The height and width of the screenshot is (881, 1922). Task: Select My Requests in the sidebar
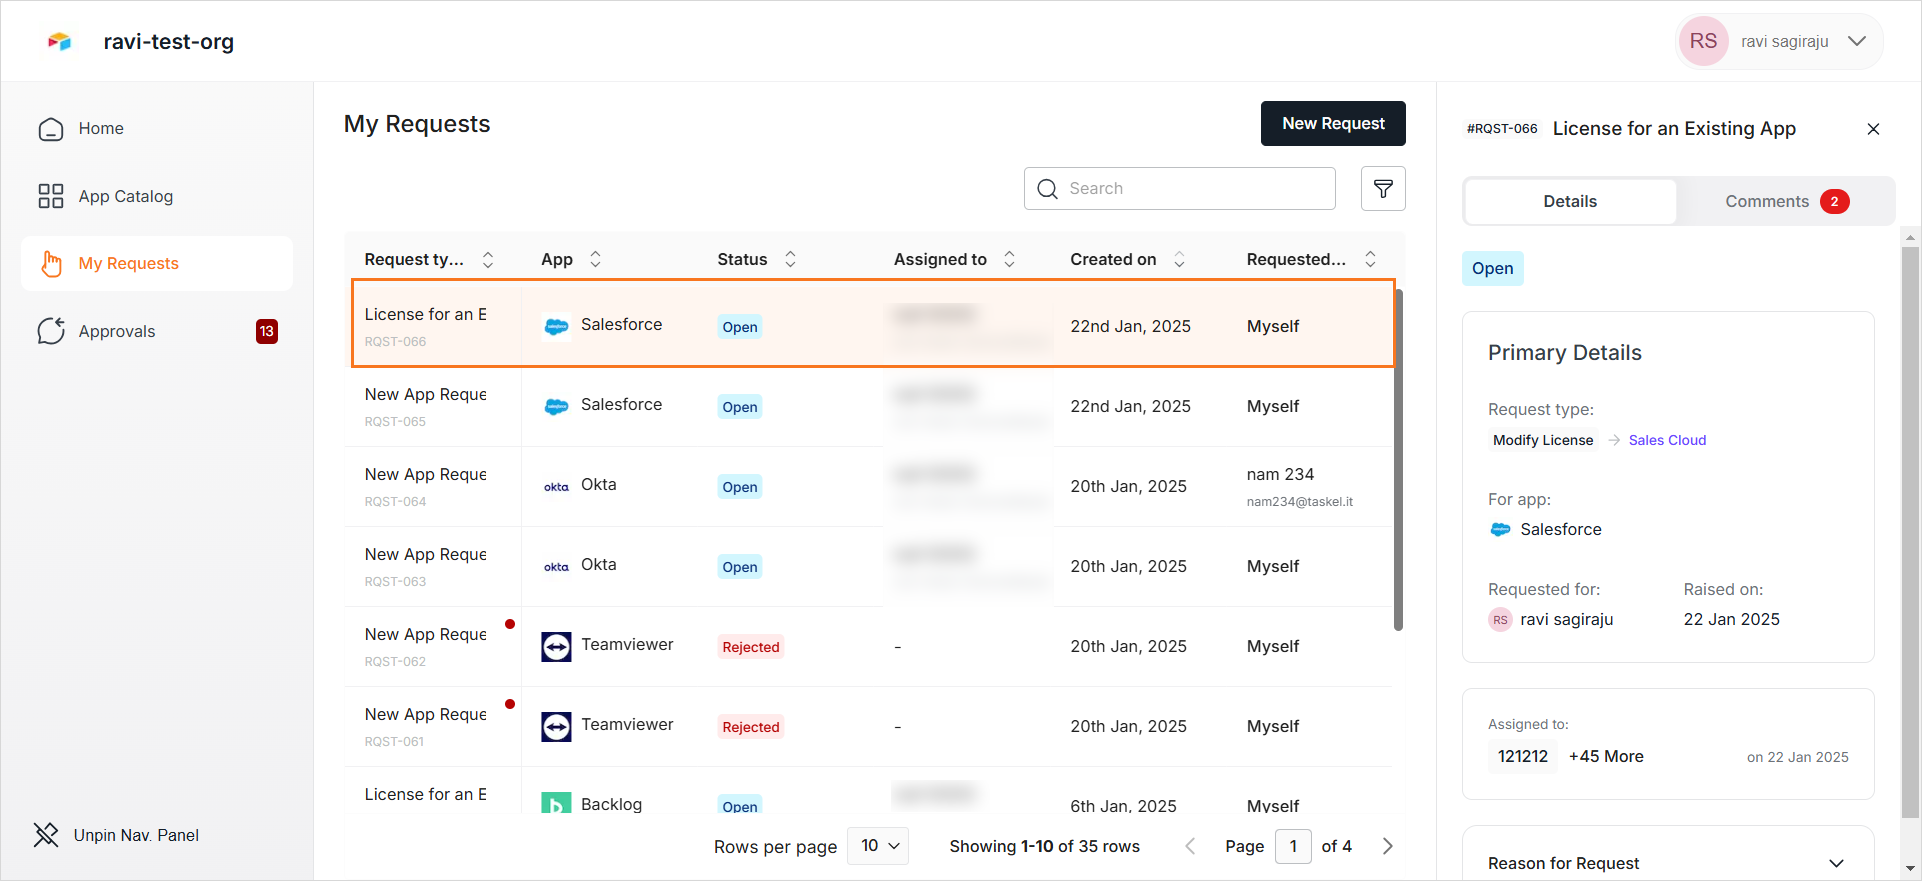coord(157,264)
